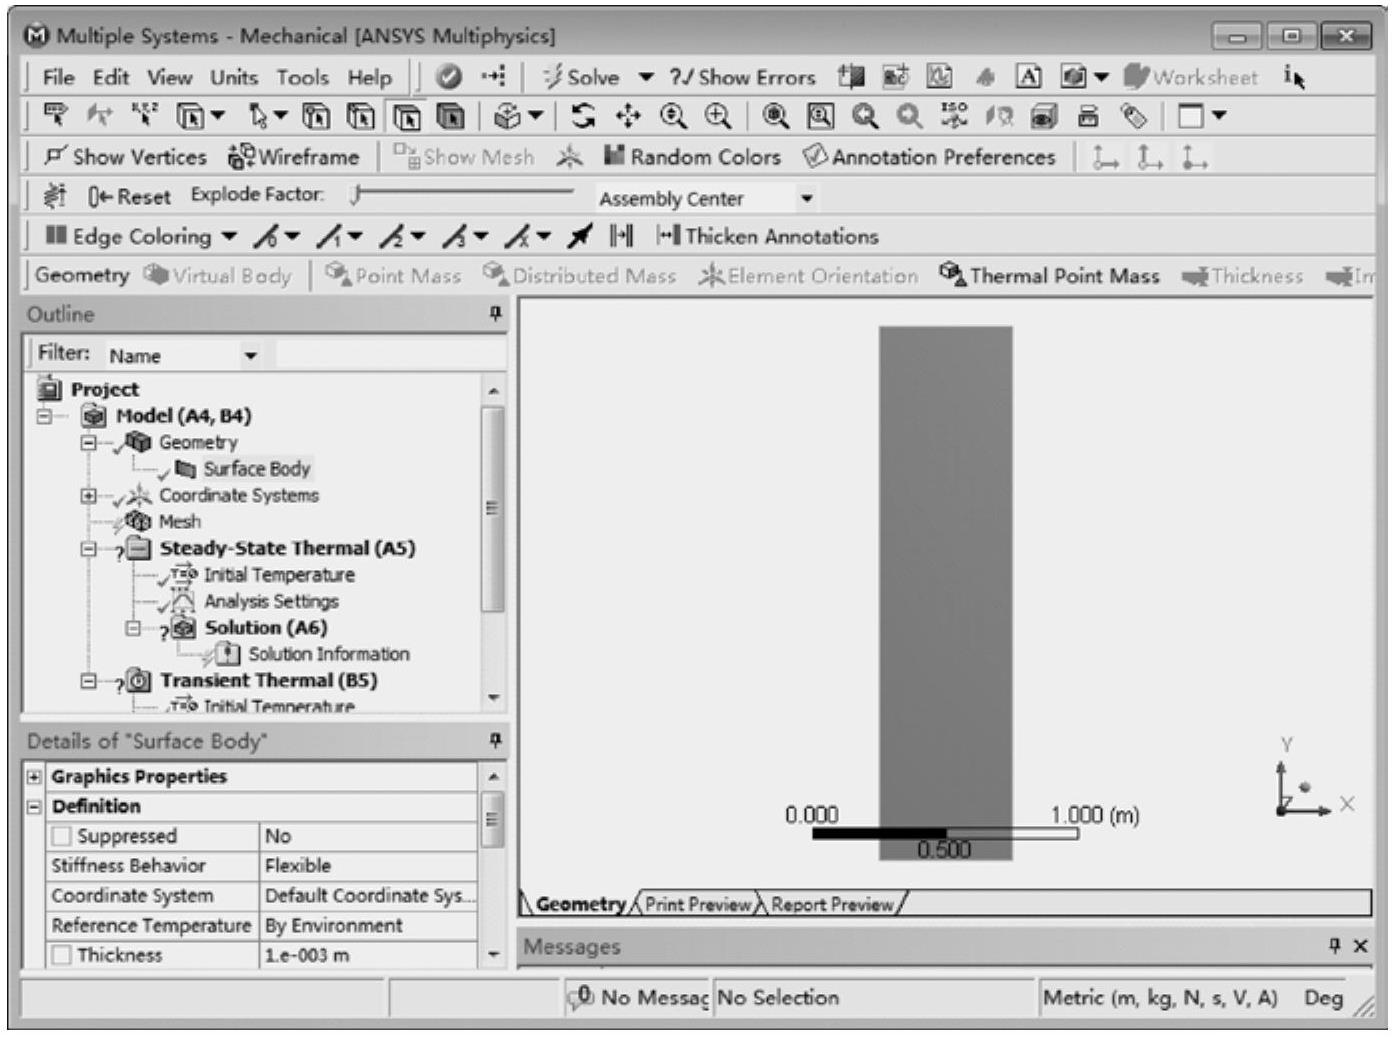Toggle Wireframe display mode
The width and height of the screenshot is (1399, 1040).
coord(293,157)
